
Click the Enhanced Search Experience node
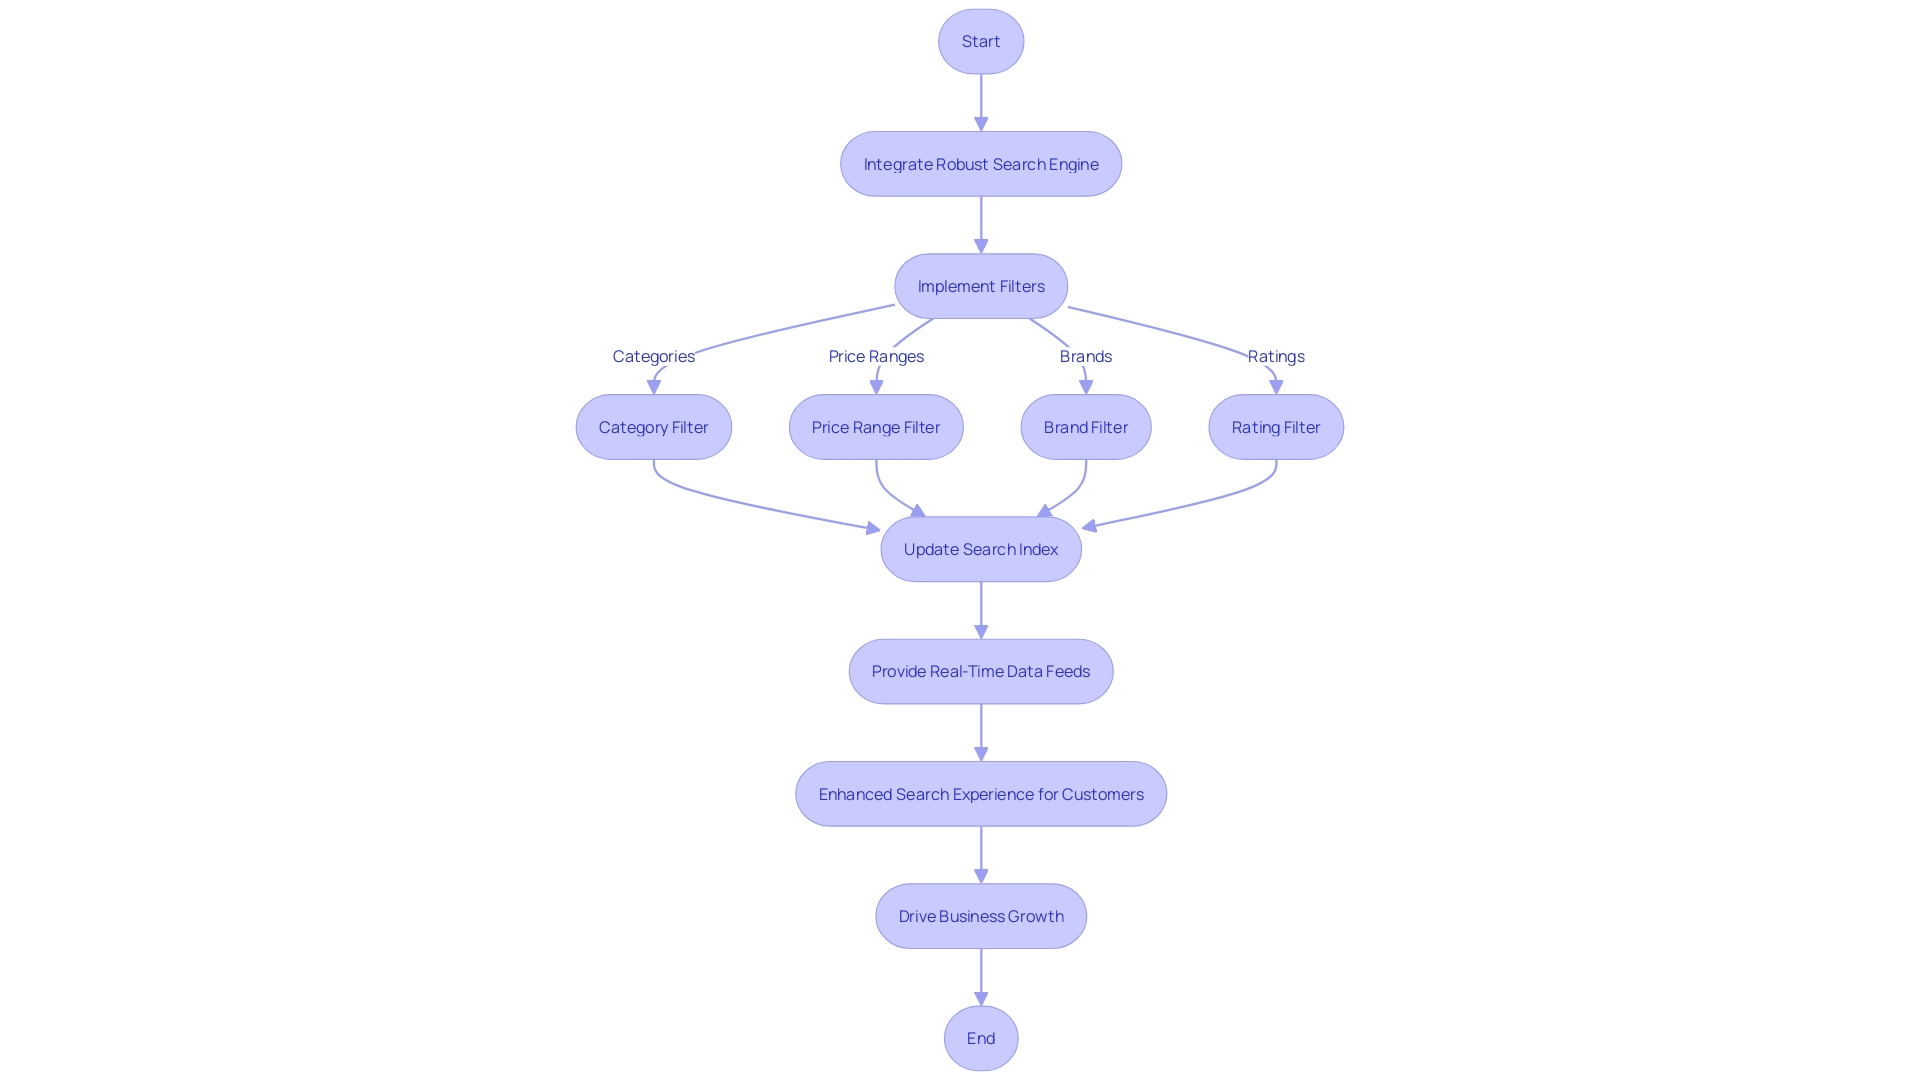(981, 794)
